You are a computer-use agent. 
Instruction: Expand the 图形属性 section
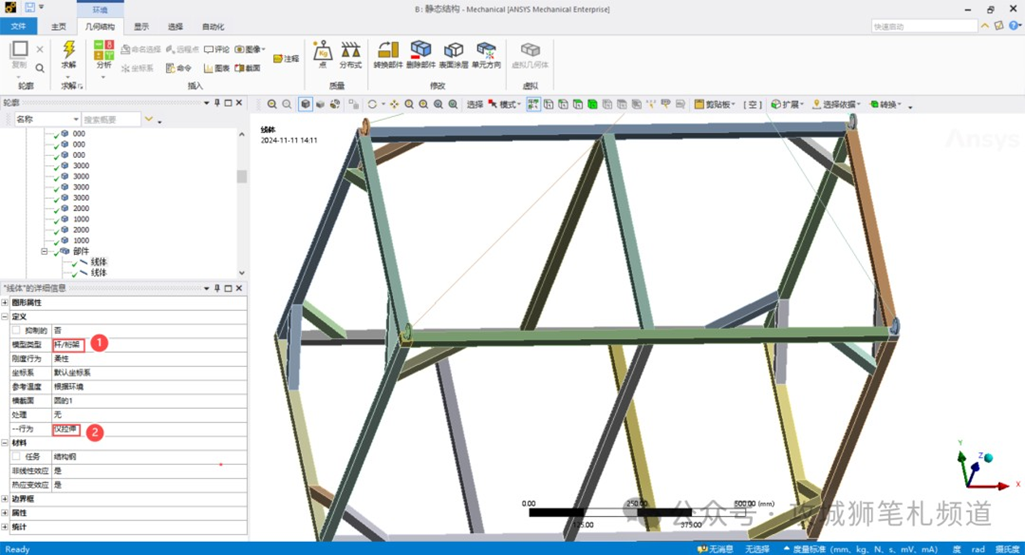(x=5, y=303)
